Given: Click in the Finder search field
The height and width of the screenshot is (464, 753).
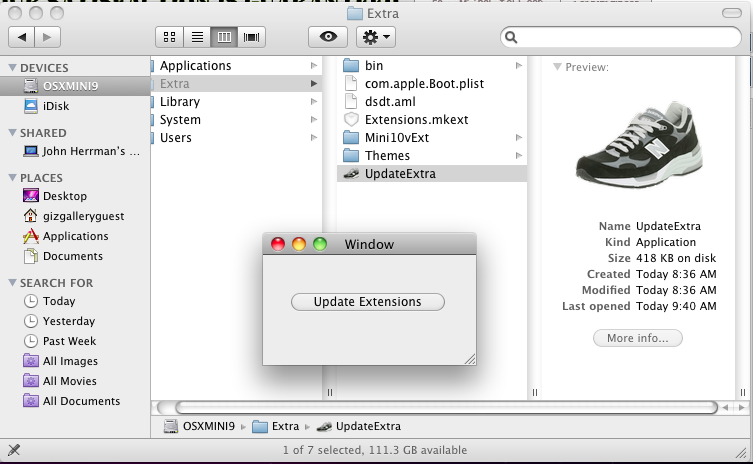Looking at the screenshot, I should (x=621, y=37).
